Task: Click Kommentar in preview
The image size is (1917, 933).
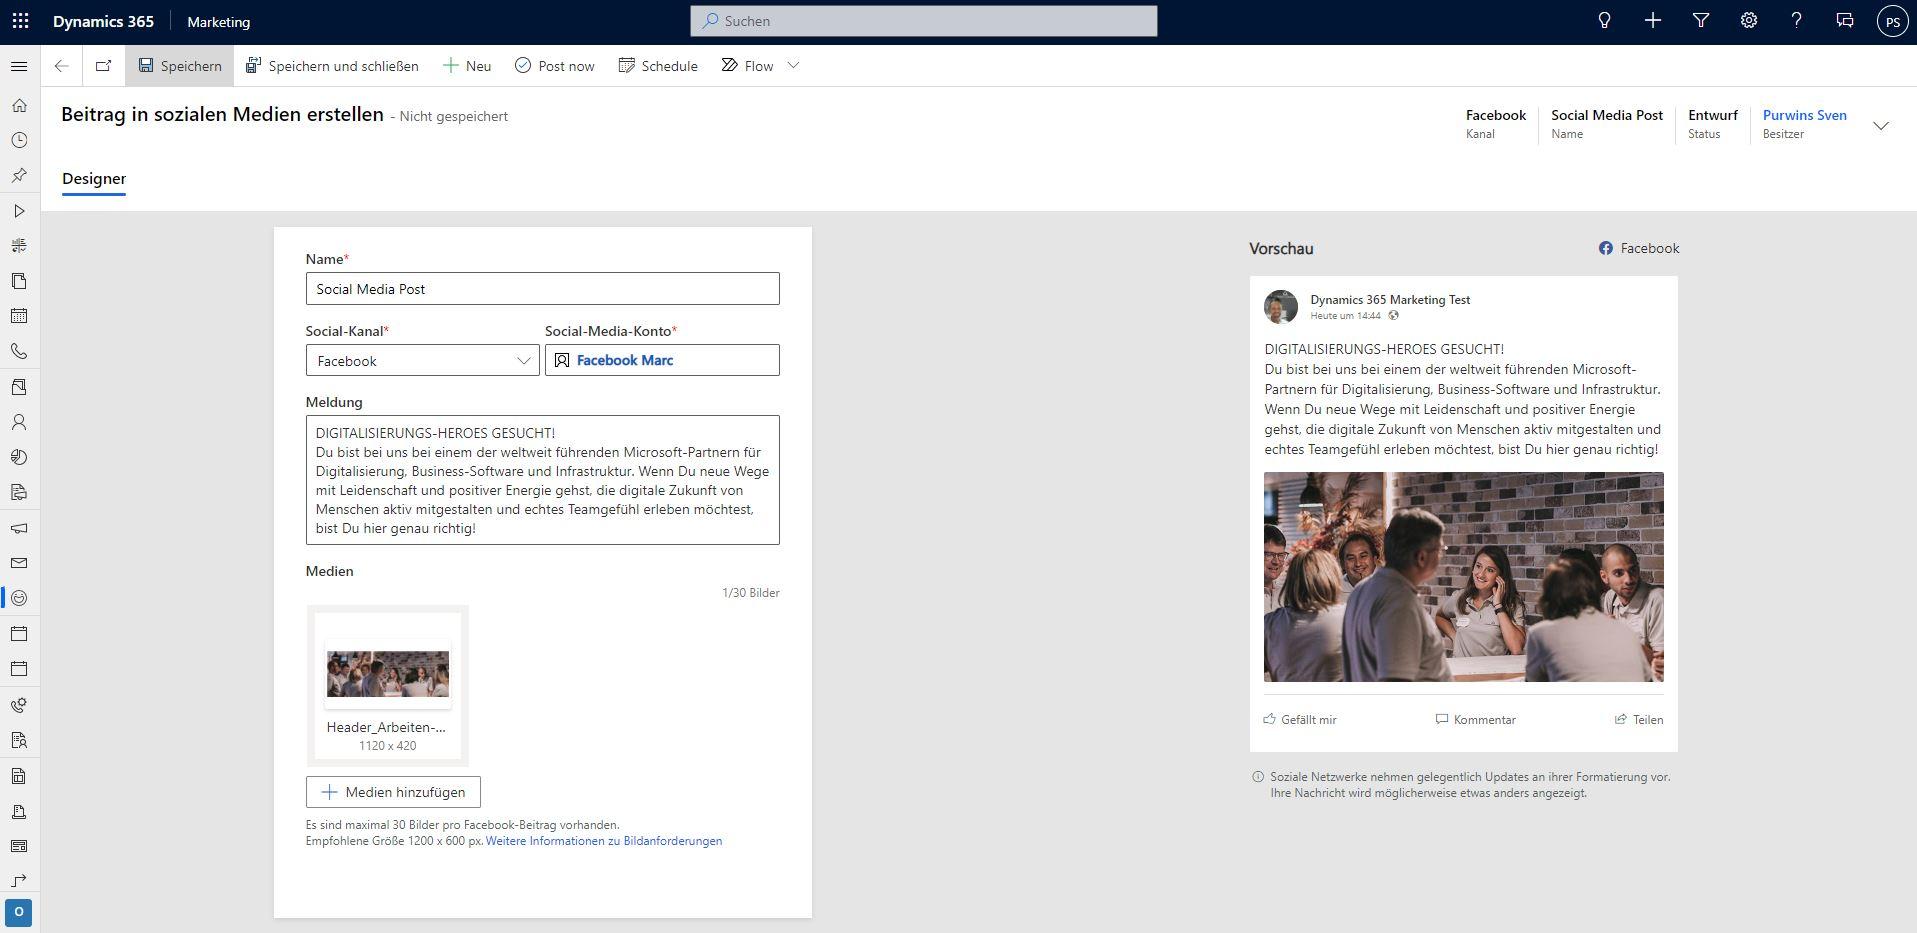Action: click(x=1476, y=720)
